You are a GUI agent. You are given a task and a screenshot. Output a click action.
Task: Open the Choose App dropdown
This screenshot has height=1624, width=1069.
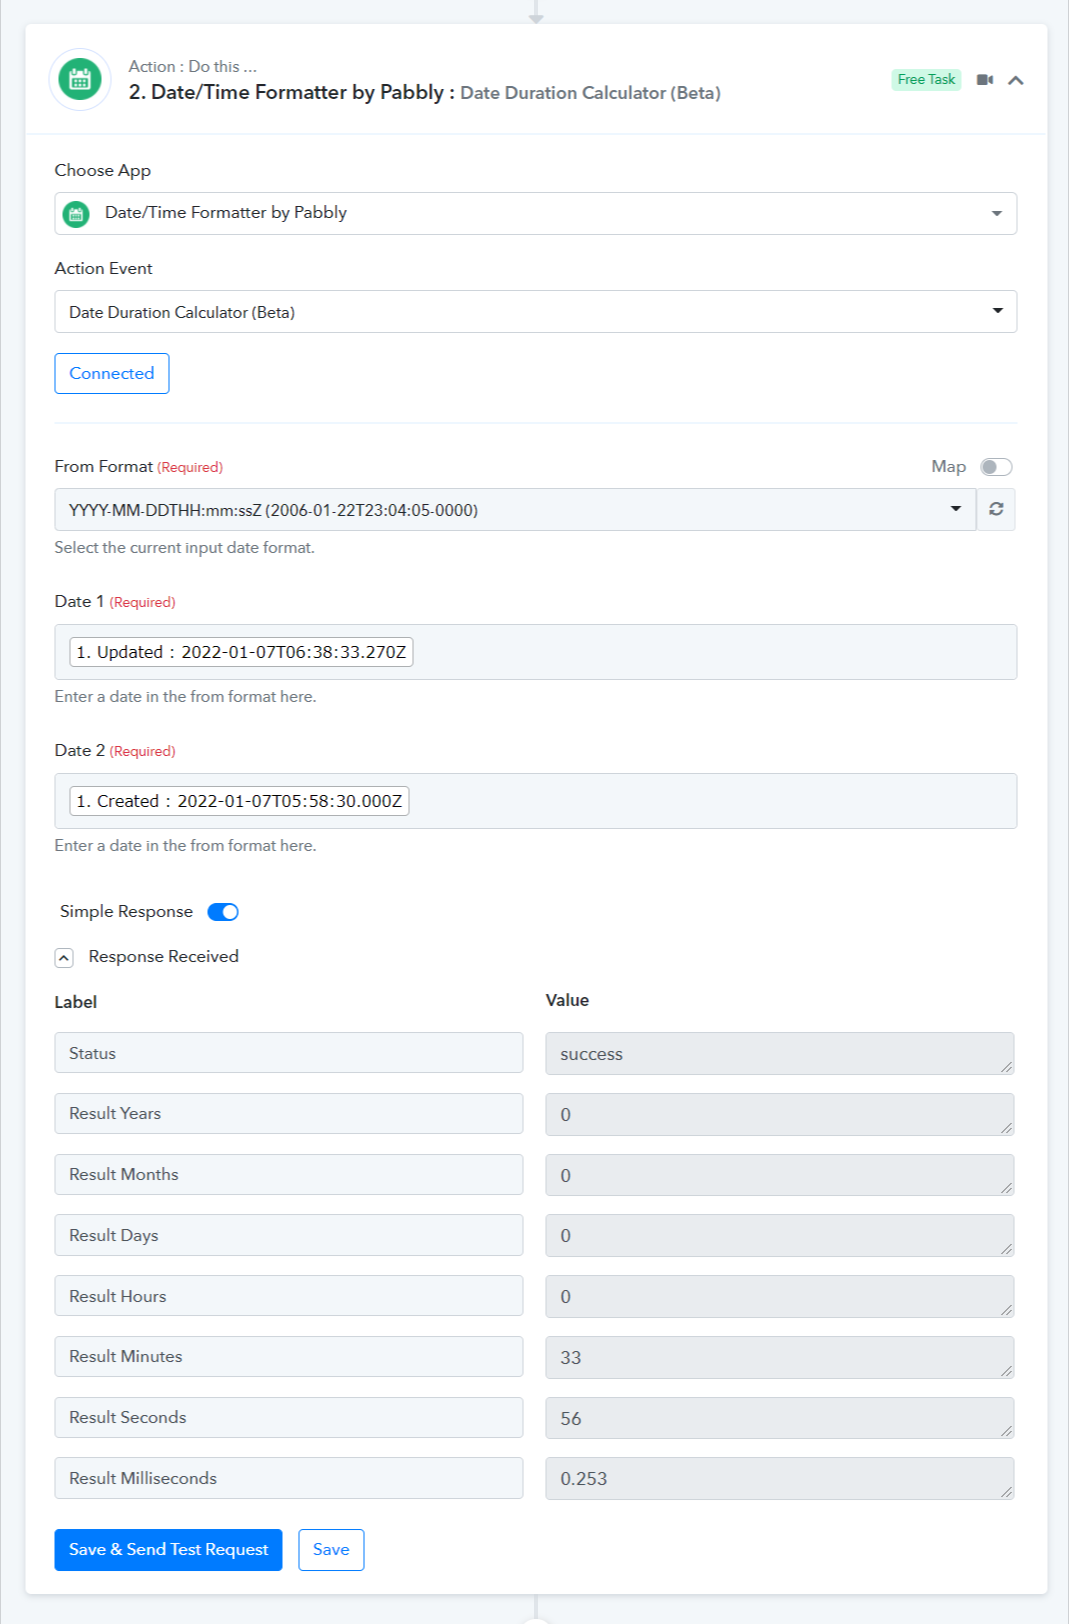(x=535, y=213)
